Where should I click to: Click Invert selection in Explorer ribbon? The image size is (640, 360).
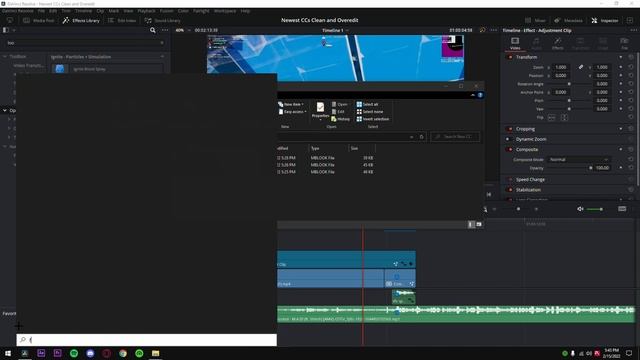click(x=373, y=119)
